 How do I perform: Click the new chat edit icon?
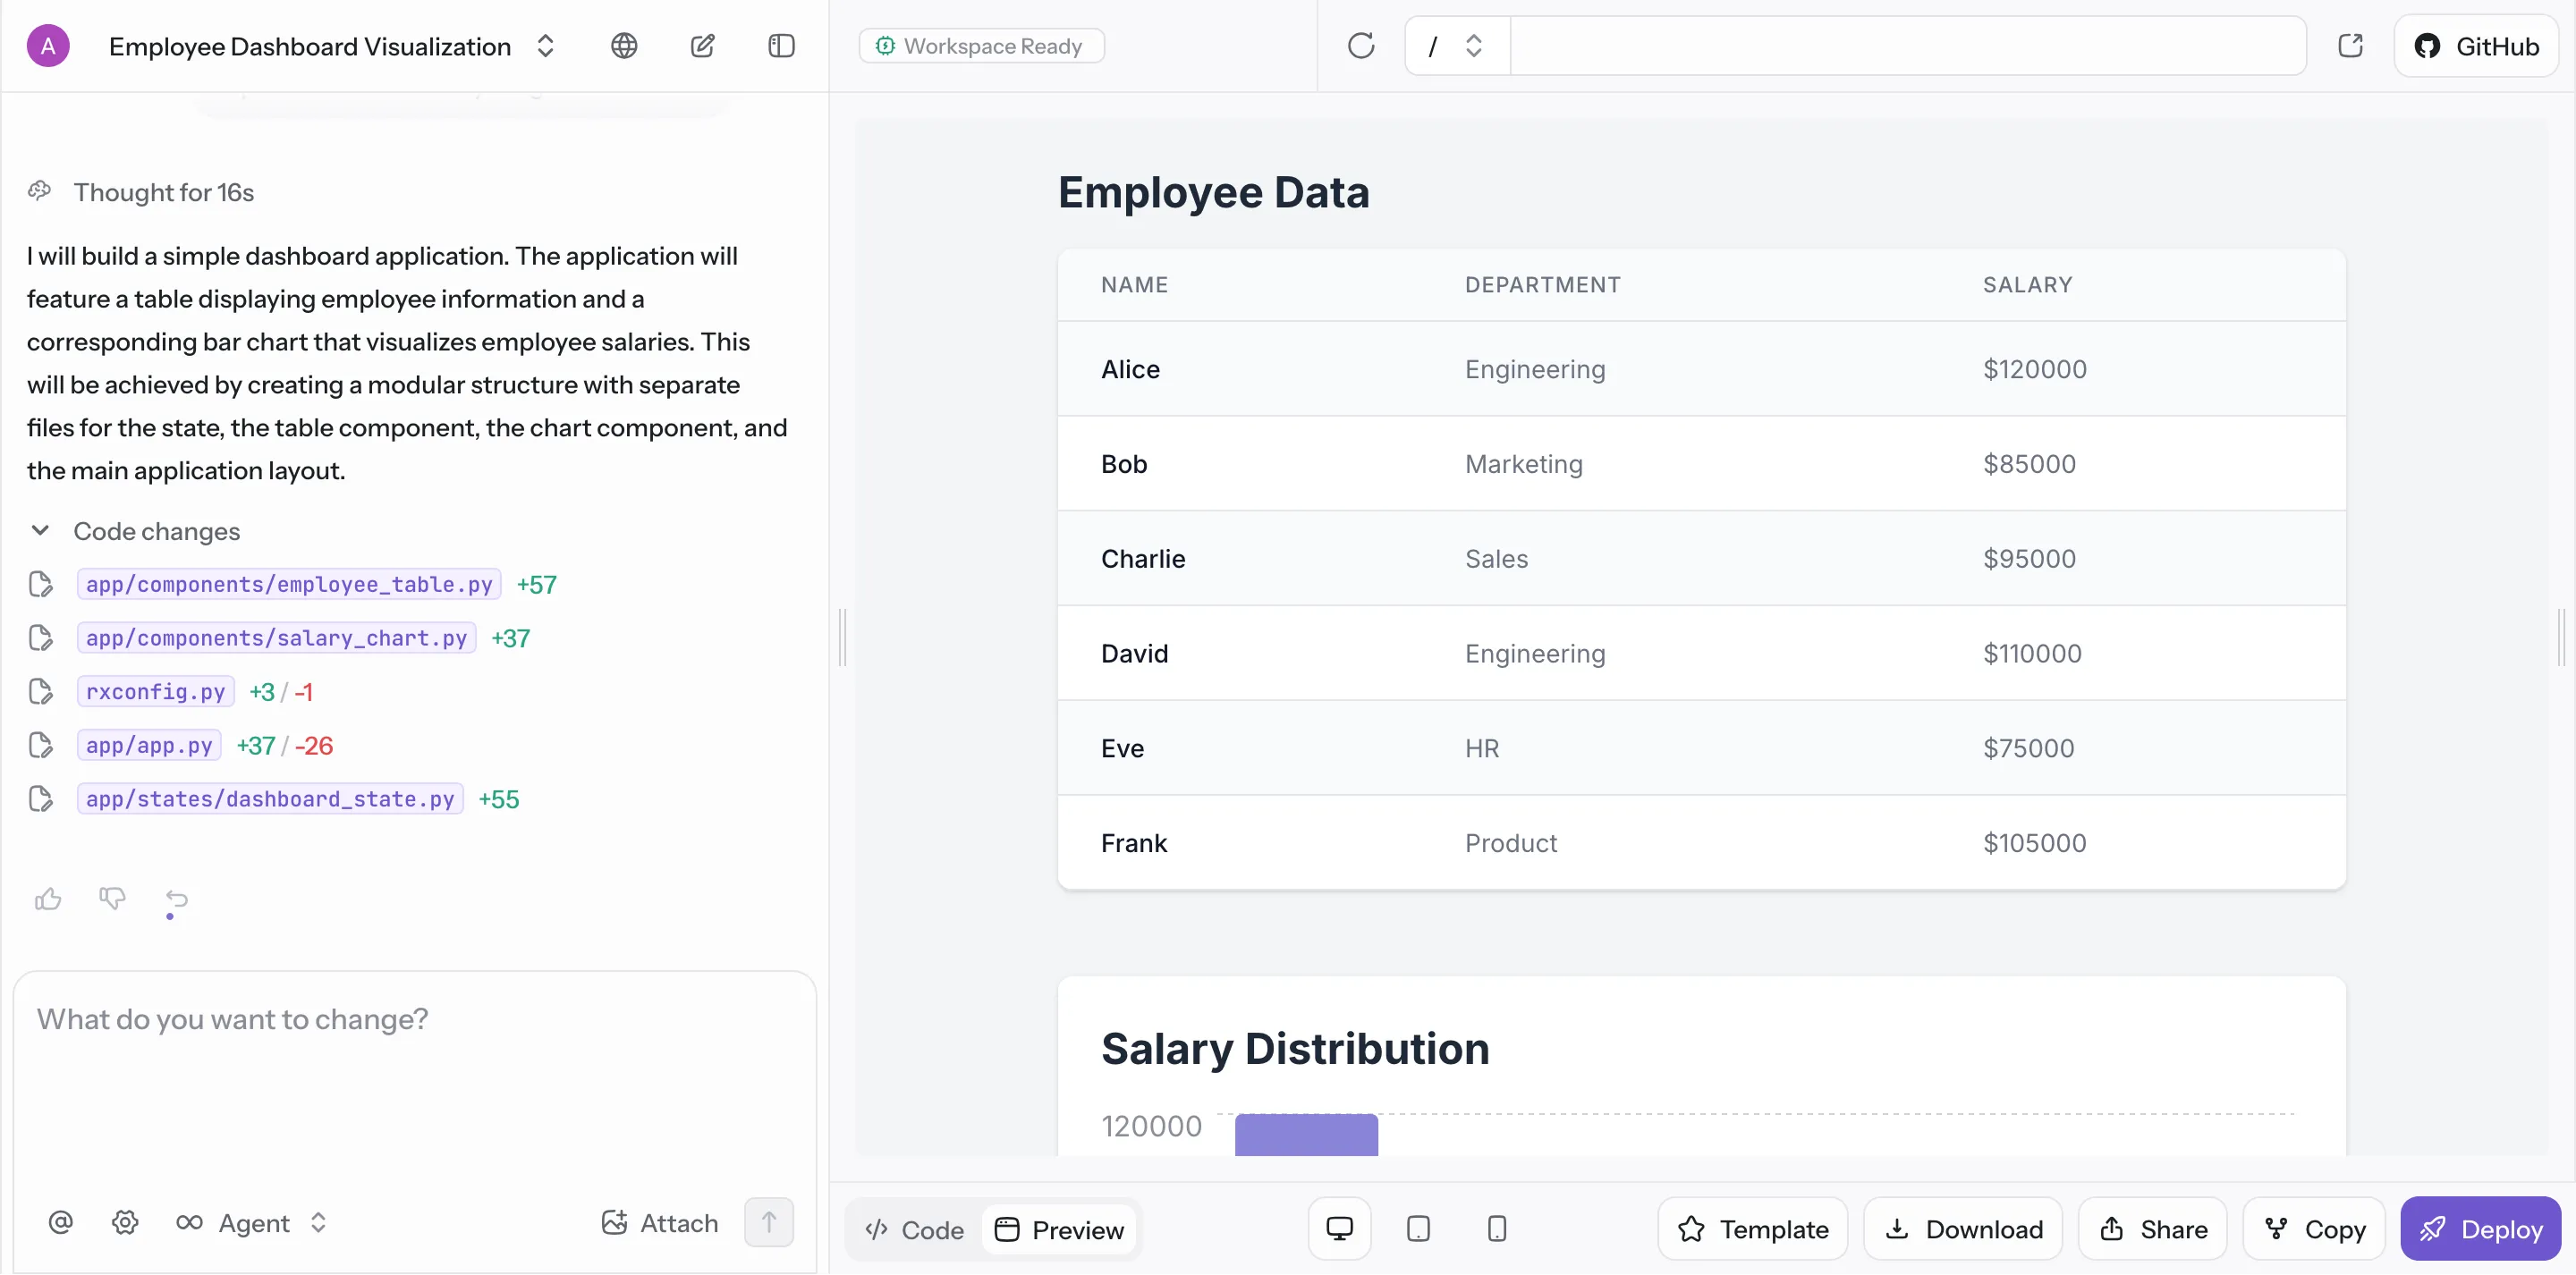tap(702, 46)
